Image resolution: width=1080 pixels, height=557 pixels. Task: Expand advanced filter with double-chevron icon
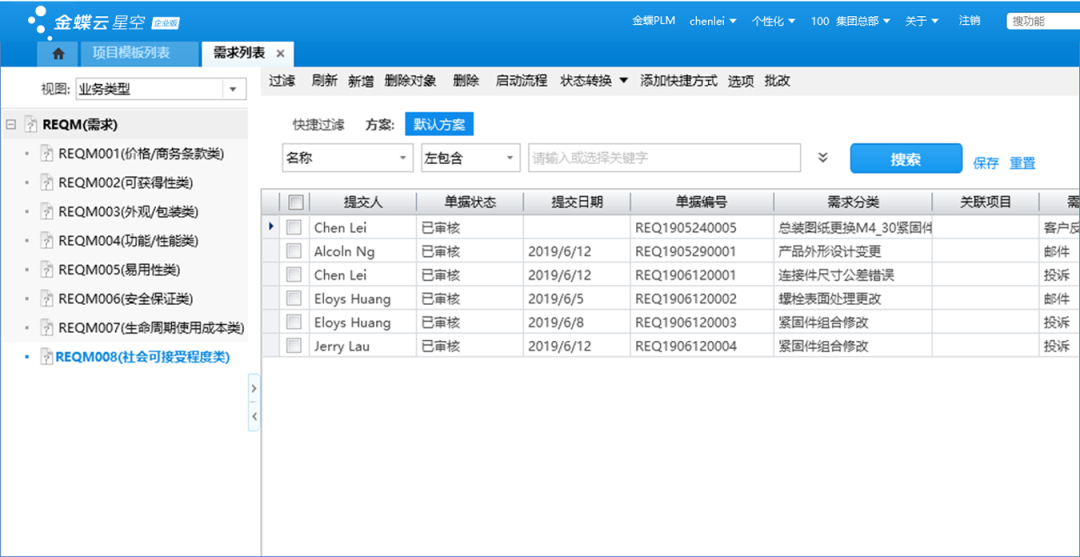823,158
